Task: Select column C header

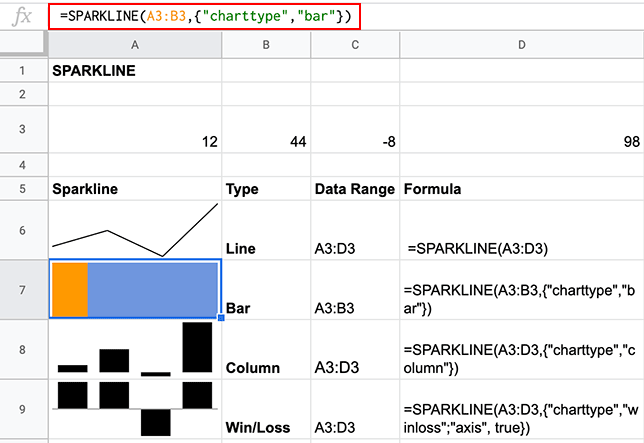Action: (x=355, y=45)
